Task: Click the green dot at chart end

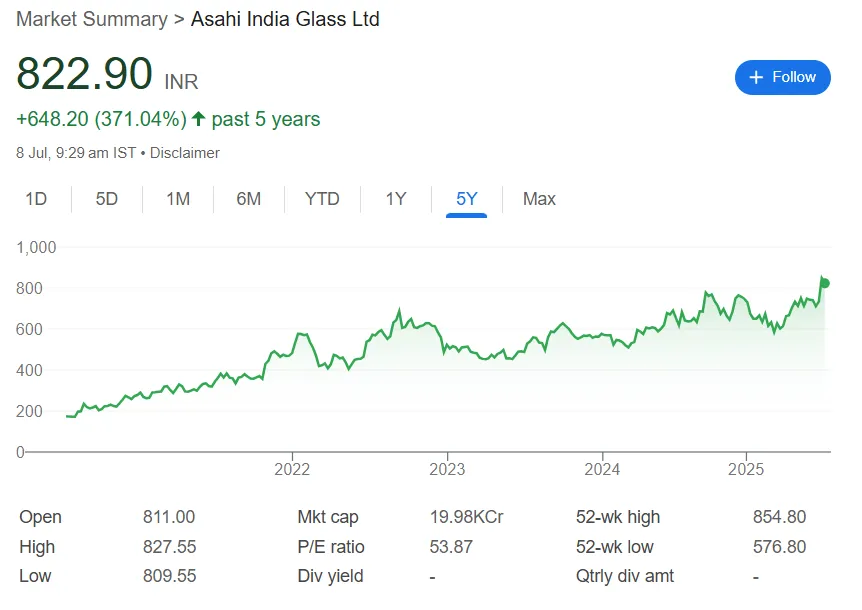Action: point(825,283)
